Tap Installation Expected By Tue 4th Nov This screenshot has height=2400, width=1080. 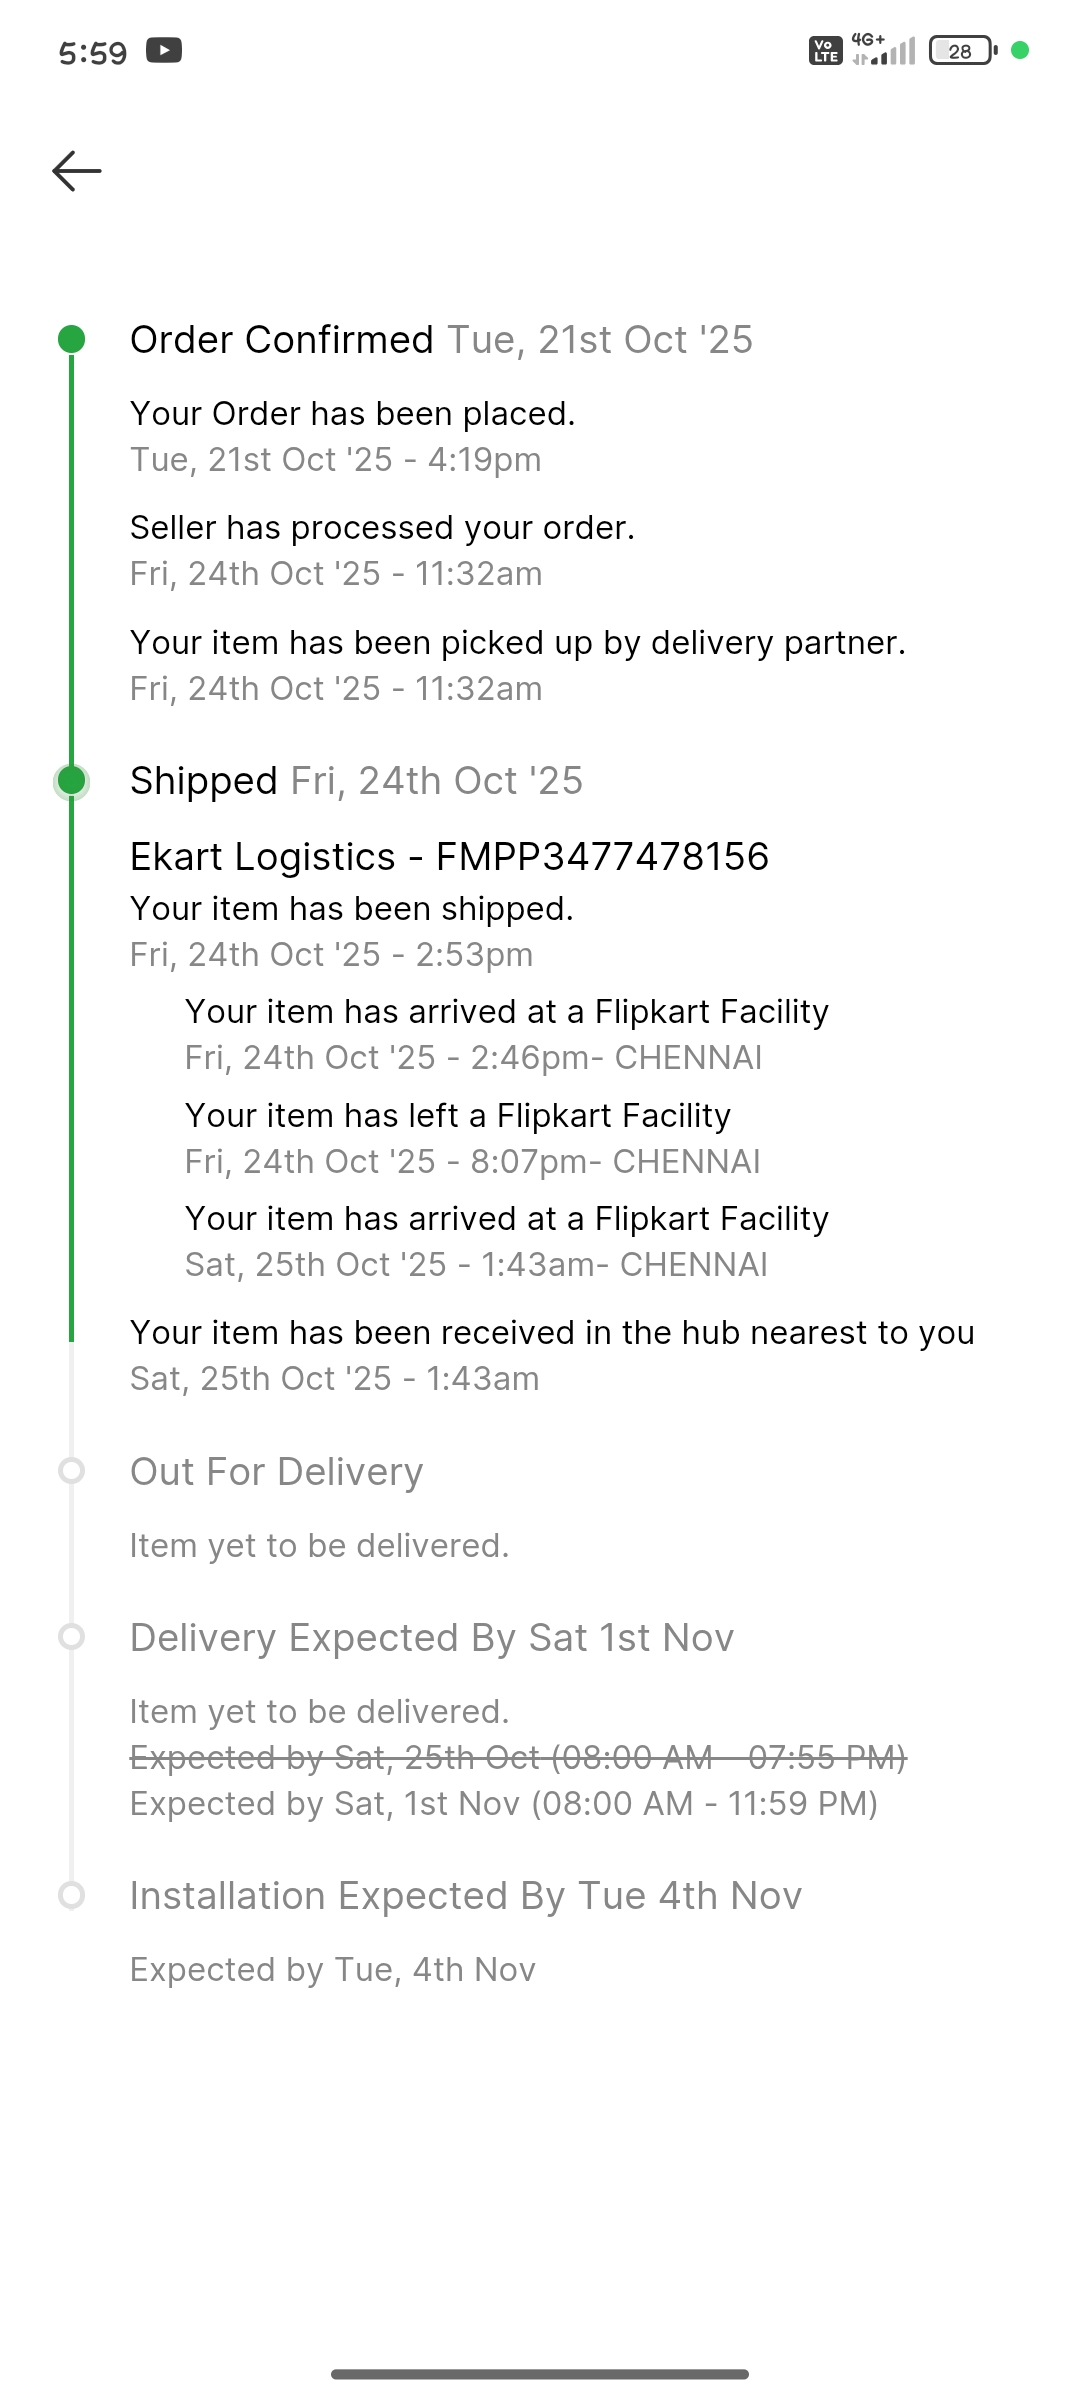[466, 1896]
